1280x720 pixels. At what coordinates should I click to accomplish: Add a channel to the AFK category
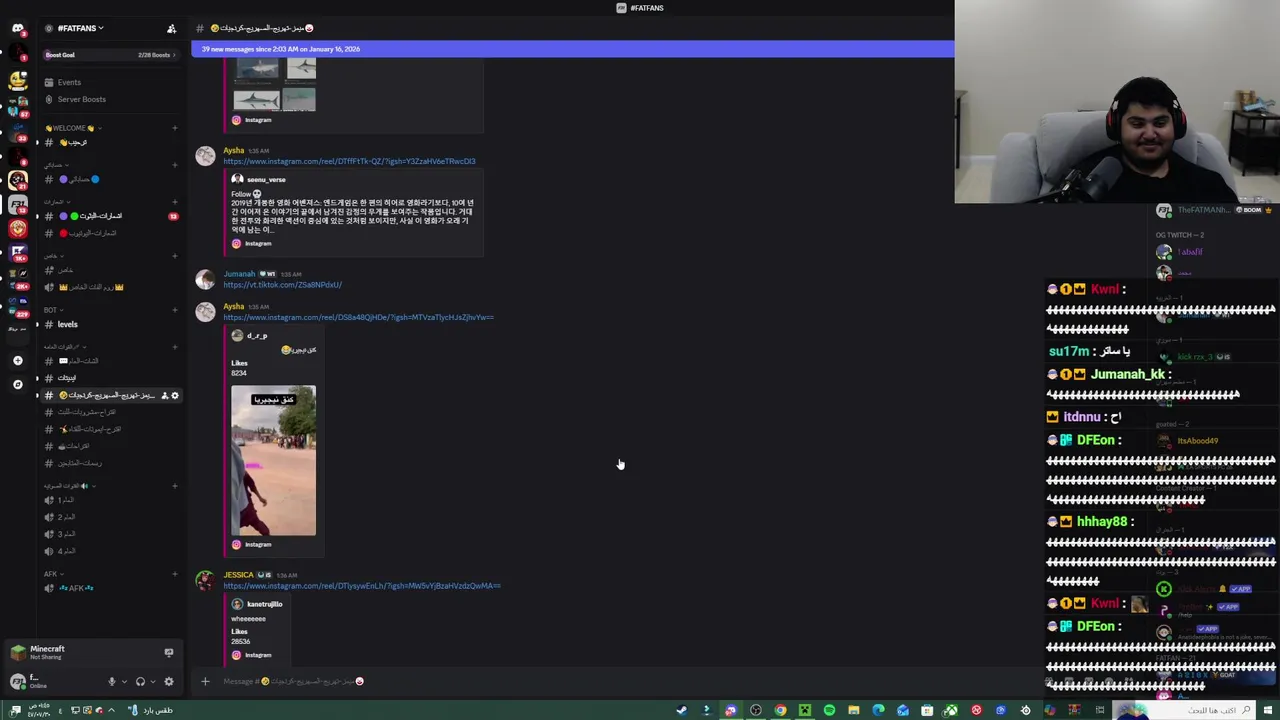pyautogui.click(x=174, y=574)
